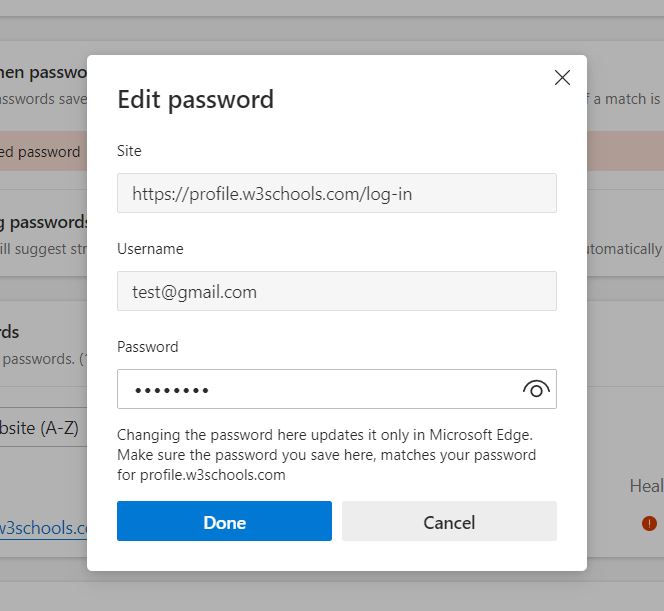This screenshot has height=611, width=664.
Task: Click the Health column header
Action: click(x=645, y=486)
